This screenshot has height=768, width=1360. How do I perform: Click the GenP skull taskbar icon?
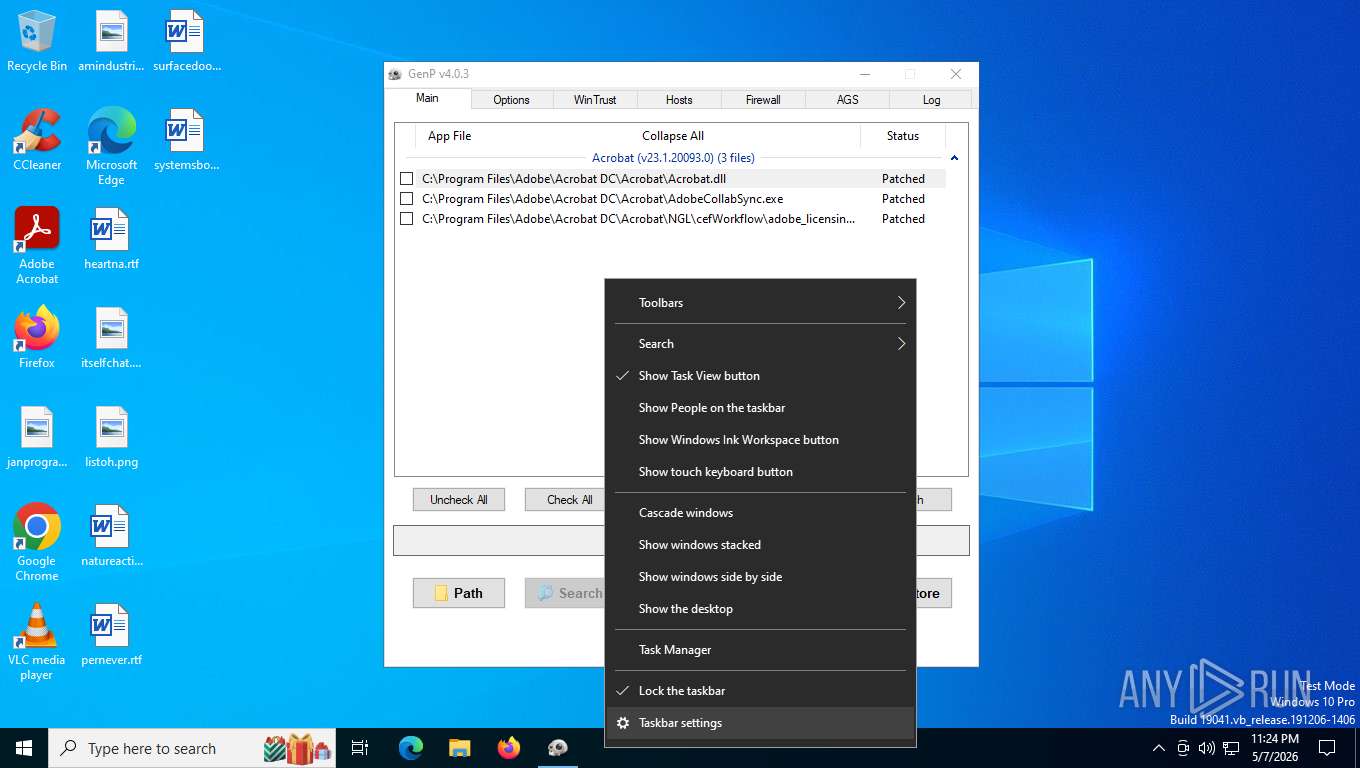coord(558,748)
